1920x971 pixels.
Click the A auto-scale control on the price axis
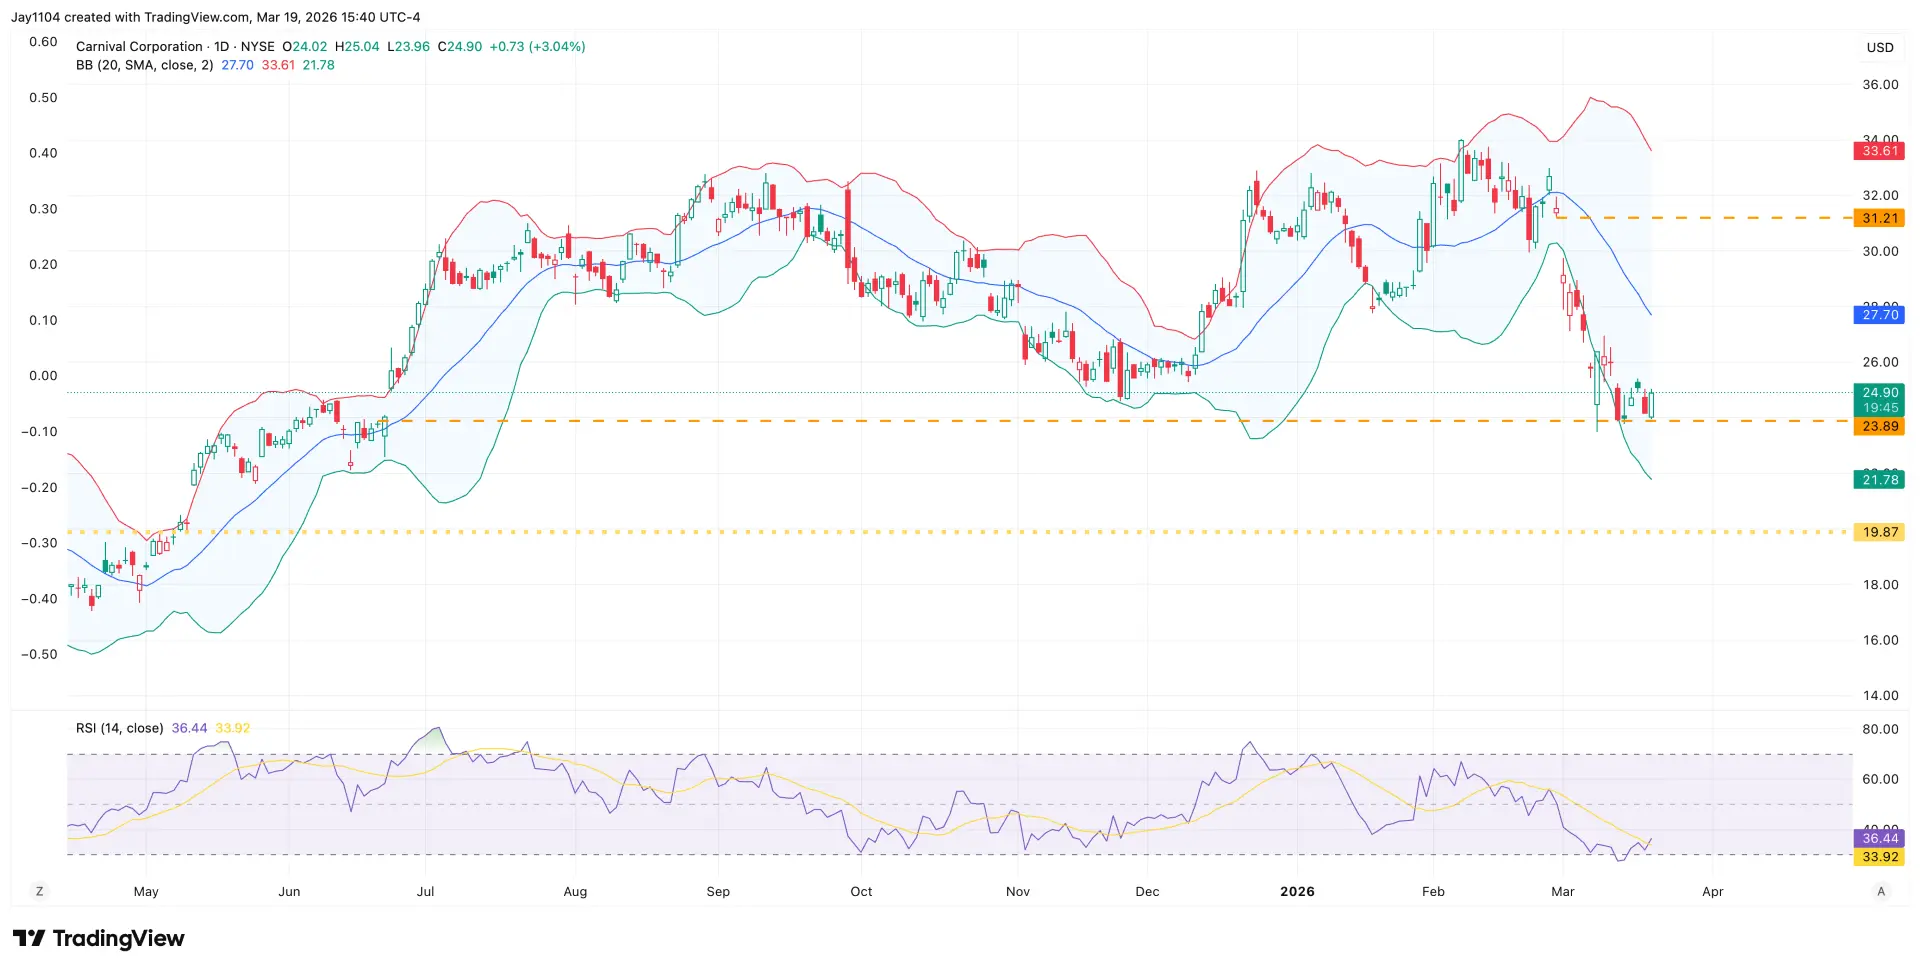[x=1881, y=890]
